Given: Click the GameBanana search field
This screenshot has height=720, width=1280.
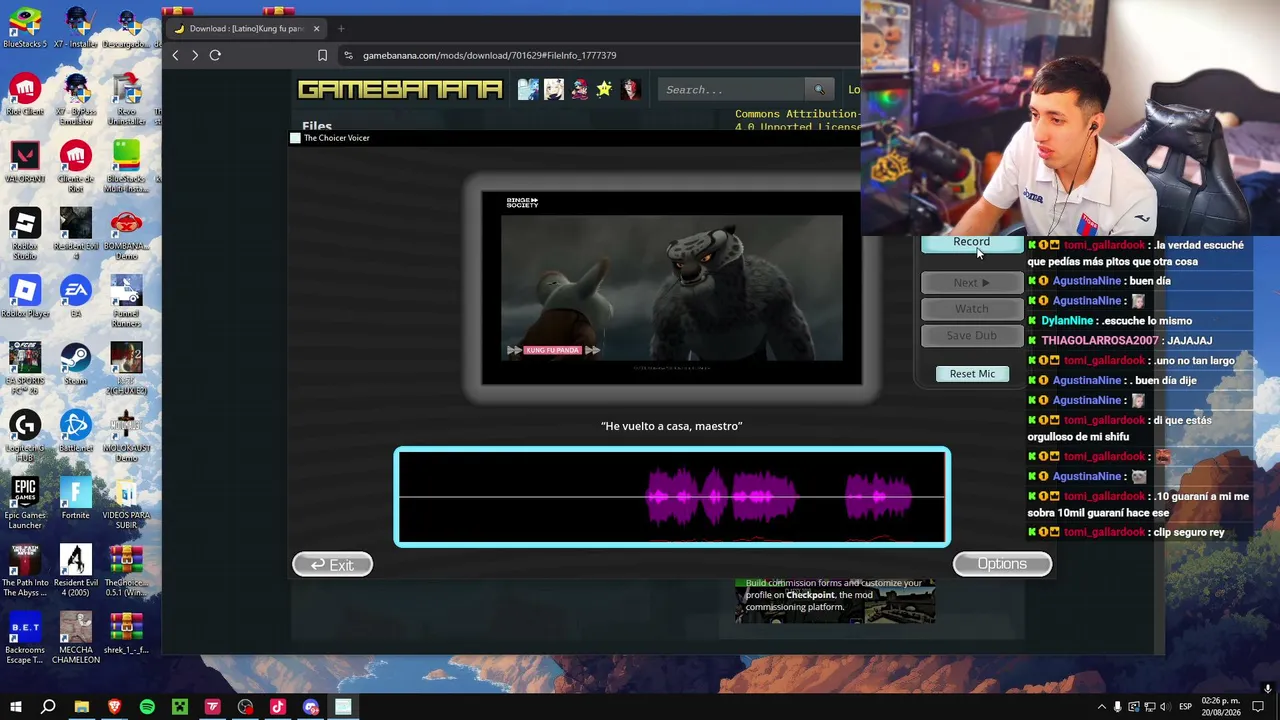Looking at the screenshot, I should 733,90.
